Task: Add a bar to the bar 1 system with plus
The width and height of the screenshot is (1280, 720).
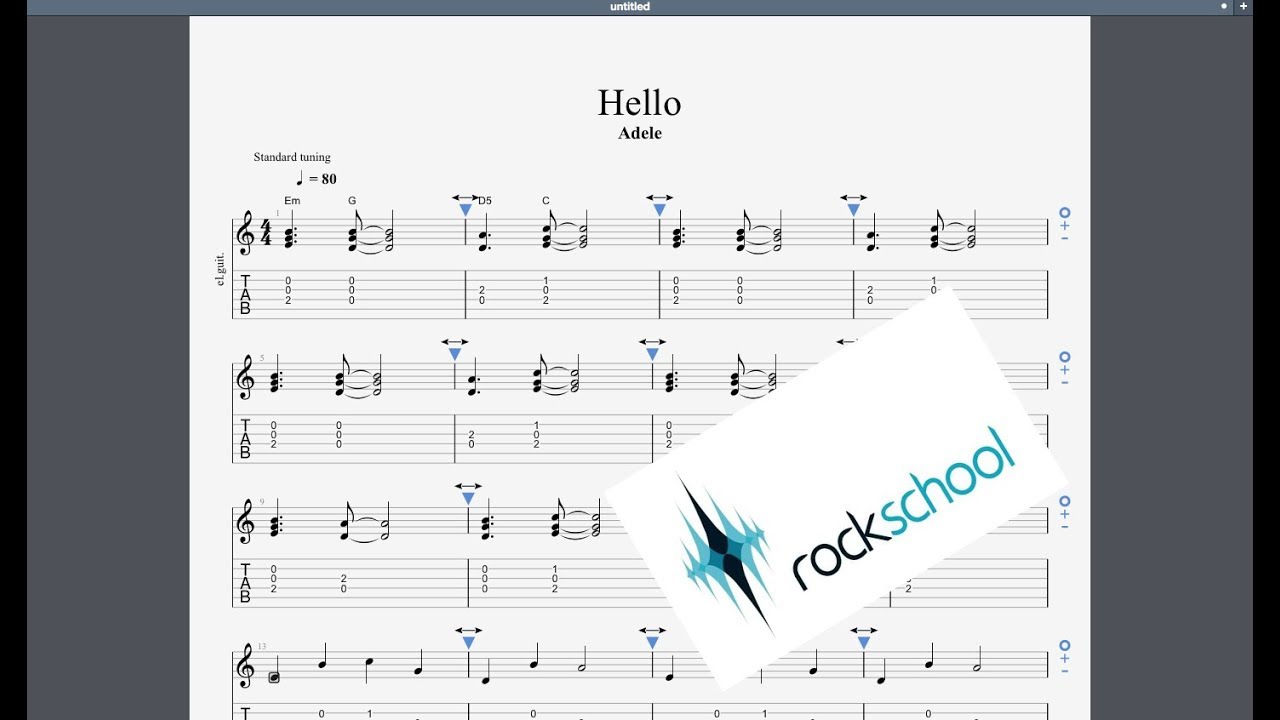Action: point(1065,226)
